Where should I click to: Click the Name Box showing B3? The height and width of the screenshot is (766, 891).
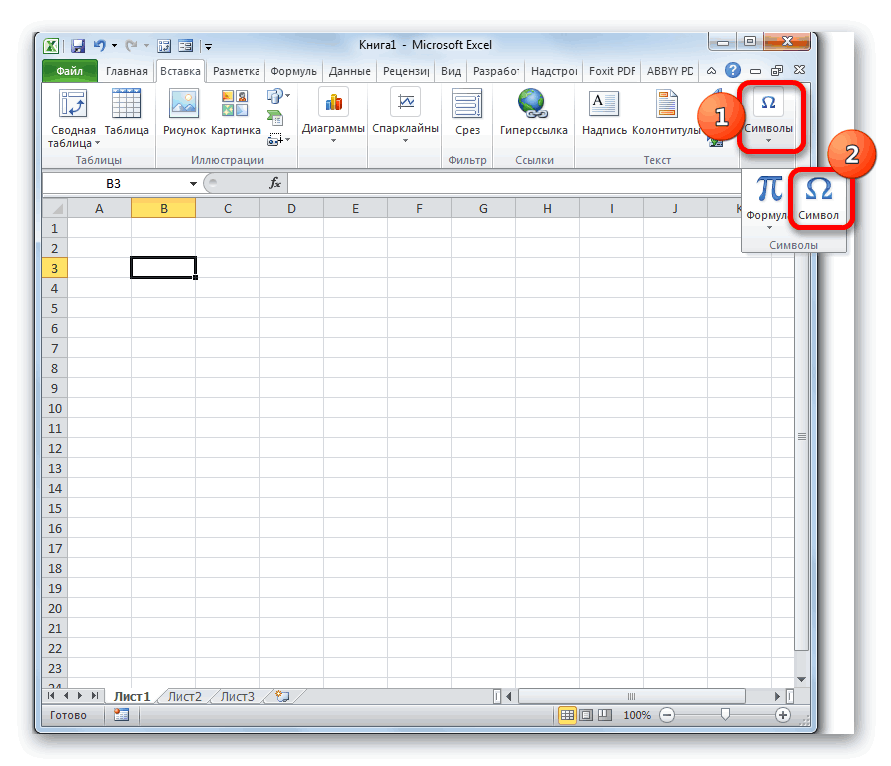(114, 184)
